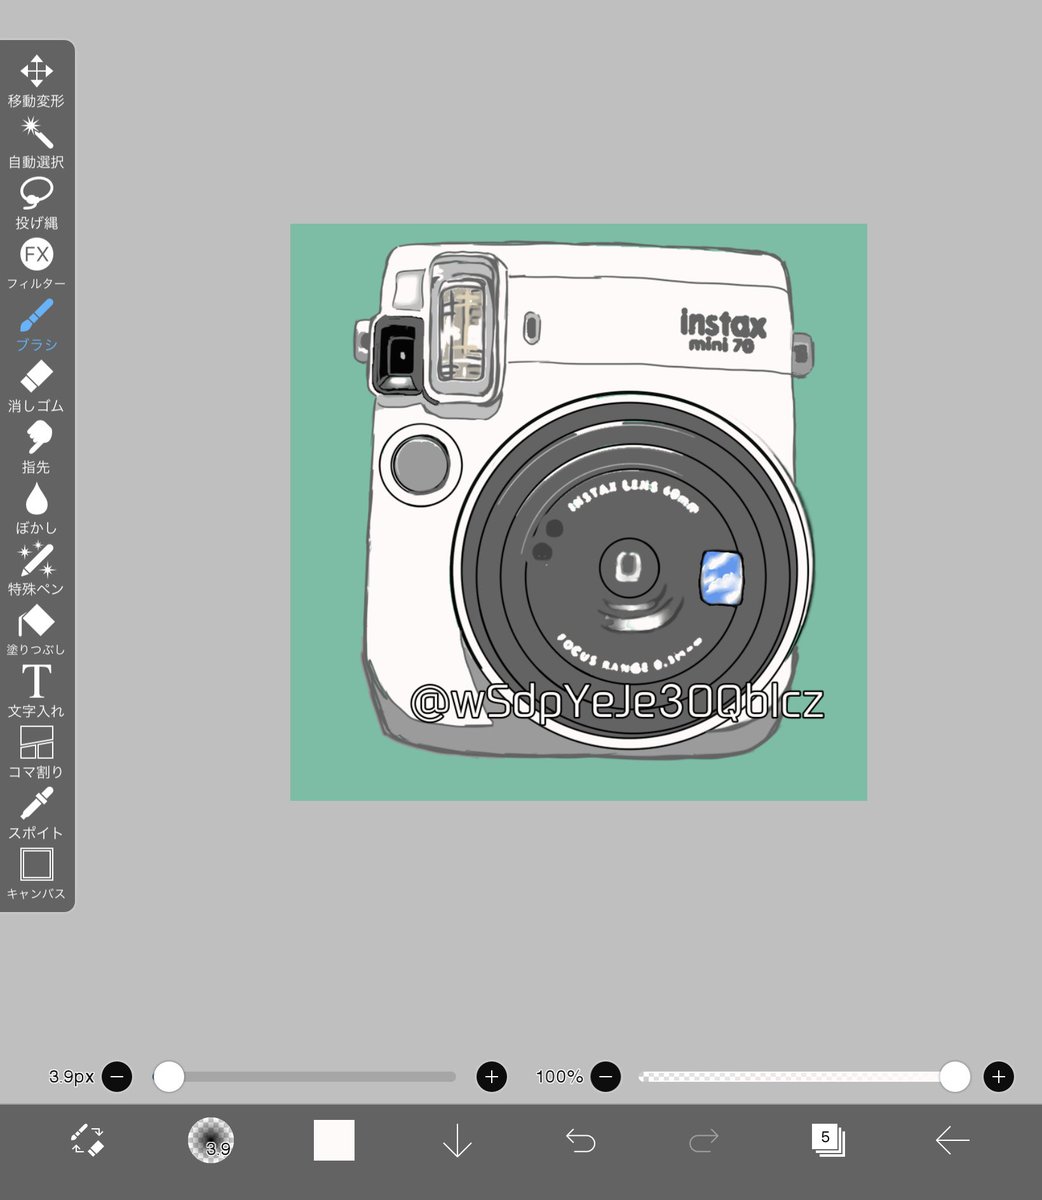Open the layers panel showing 5
This screenshot has width=1042, height=1200.
click(828, 1139)
